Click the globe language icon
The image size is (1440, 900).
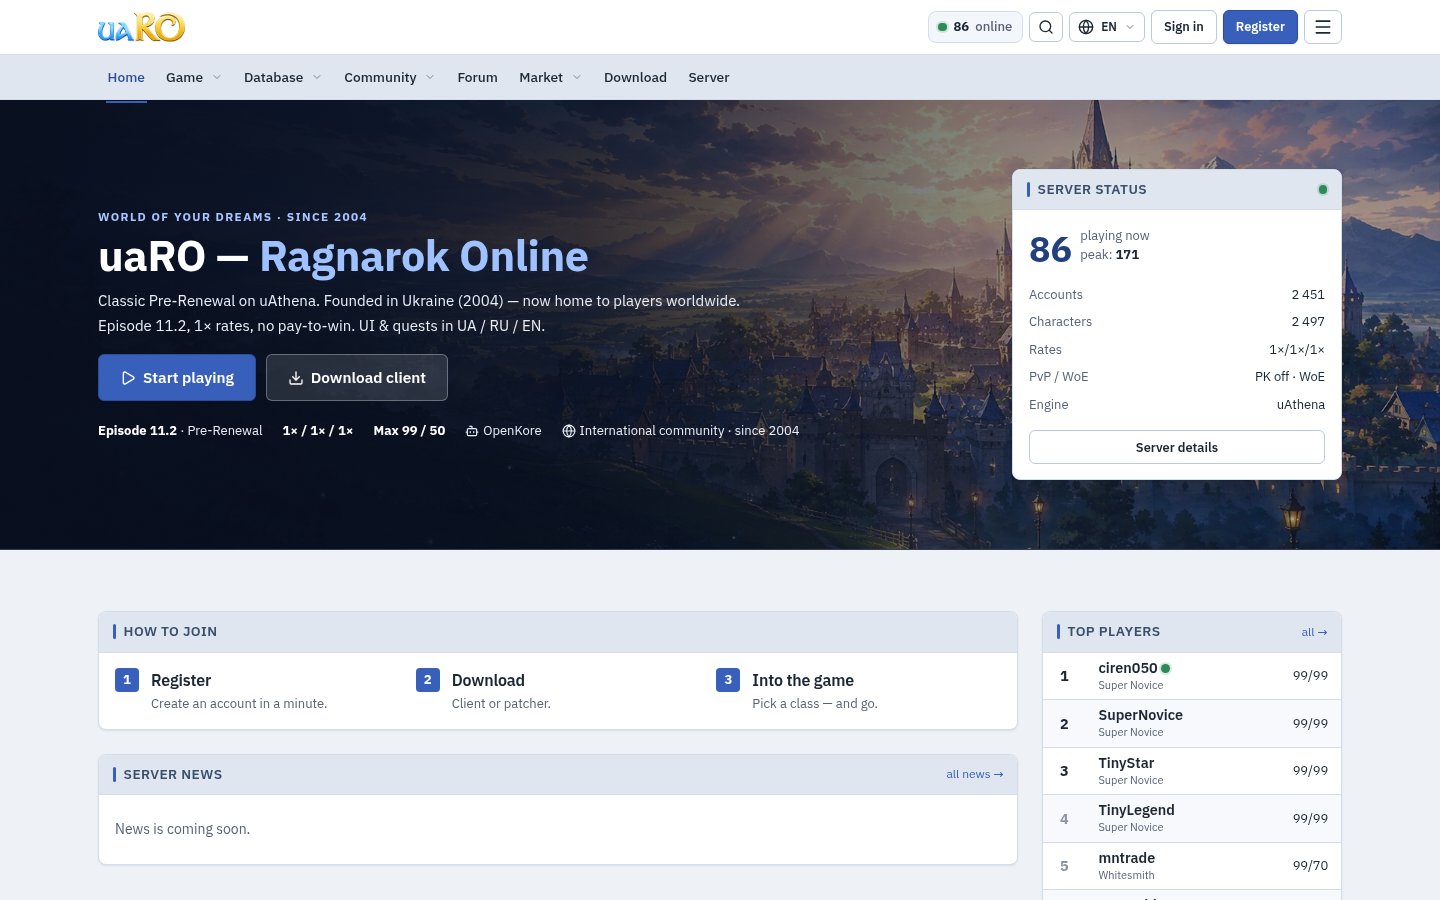[1086, 27]
